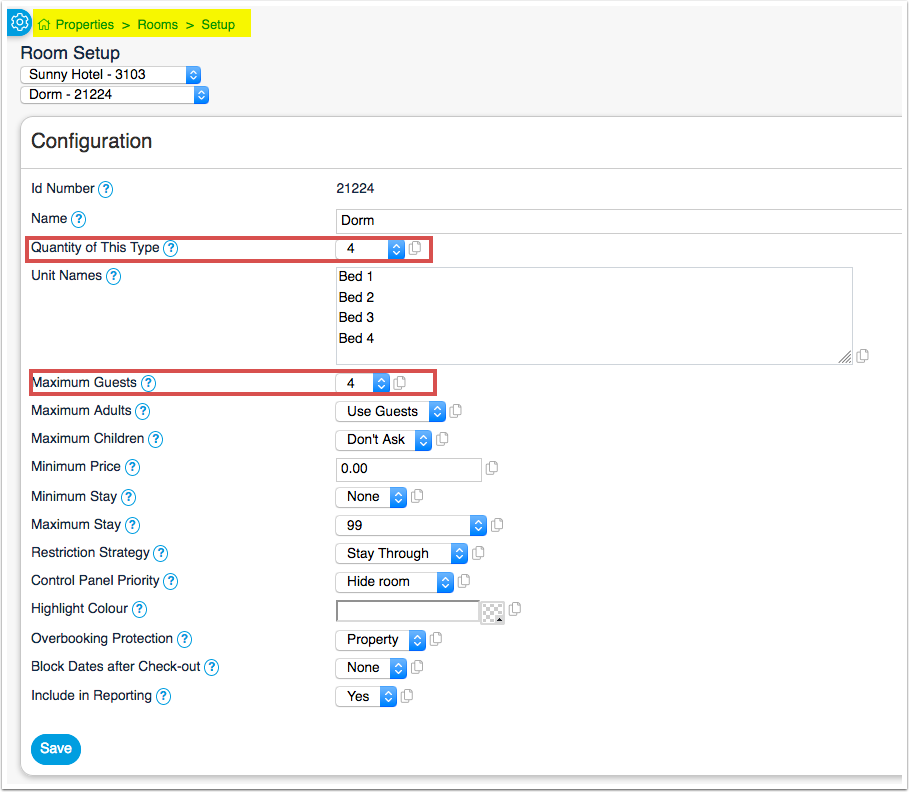Viewport: 909px width, 792px height.
Task: Copy the Minimum Price value
Action: pyautogui.click(x=492, y=468)
